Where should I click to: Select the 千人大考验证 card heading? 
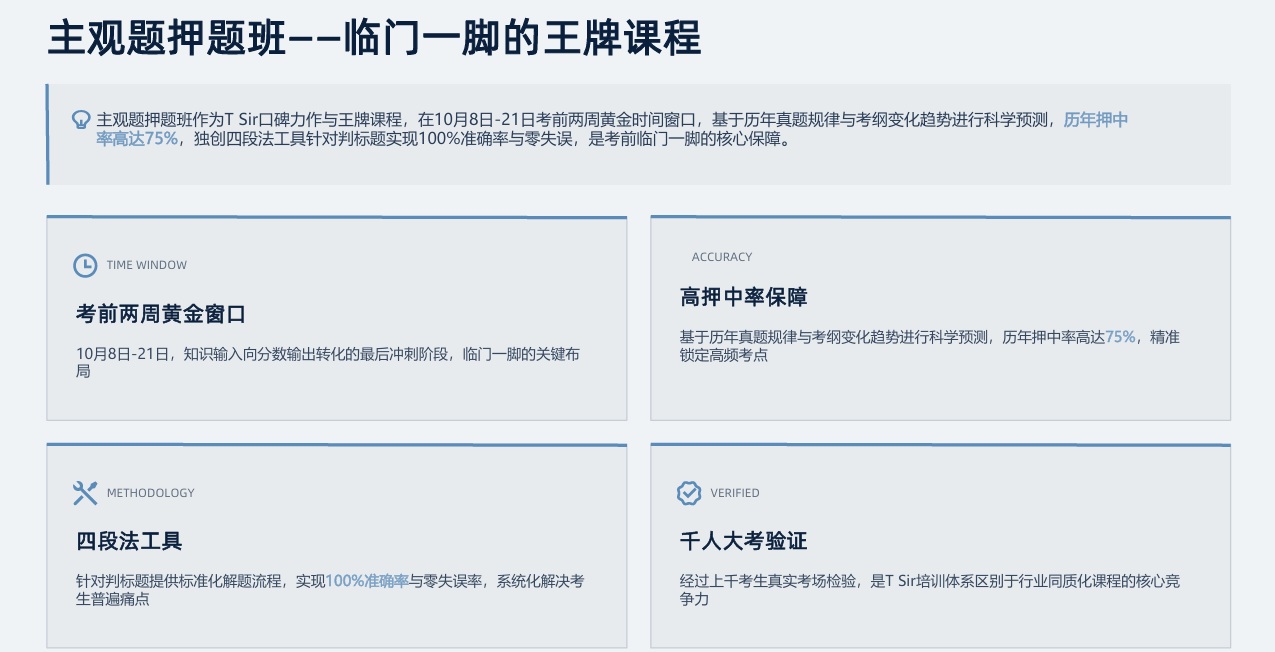coord(743,542)
